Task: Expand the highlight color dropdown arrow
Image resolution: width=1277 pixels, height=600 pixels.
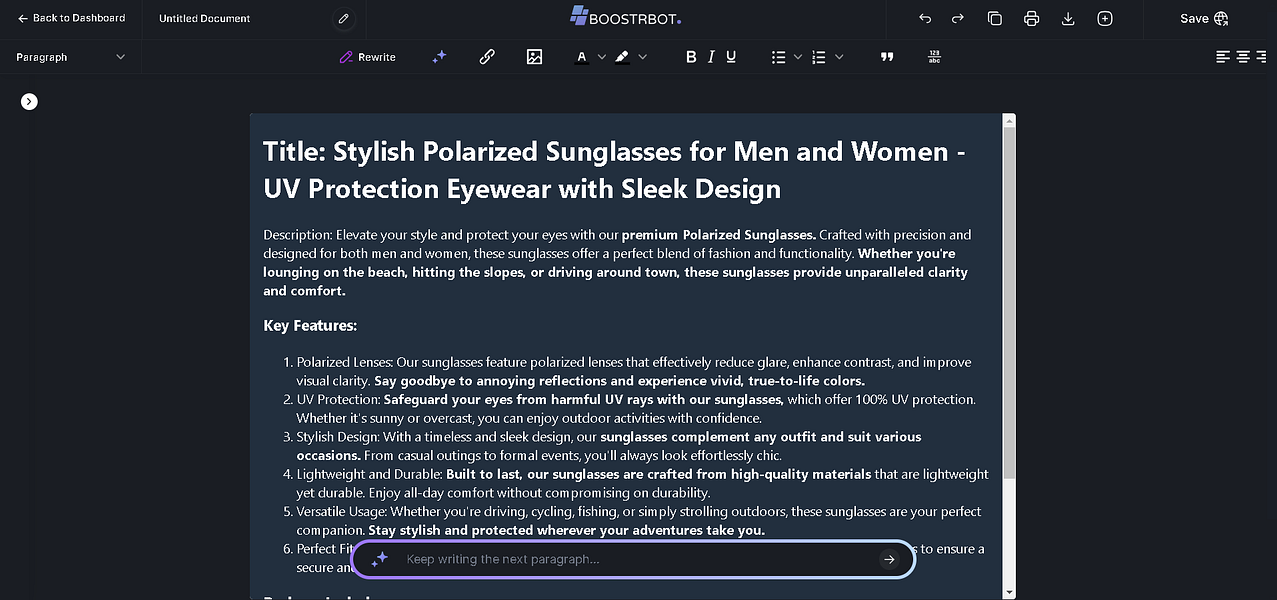Action: tap(642, 57)
